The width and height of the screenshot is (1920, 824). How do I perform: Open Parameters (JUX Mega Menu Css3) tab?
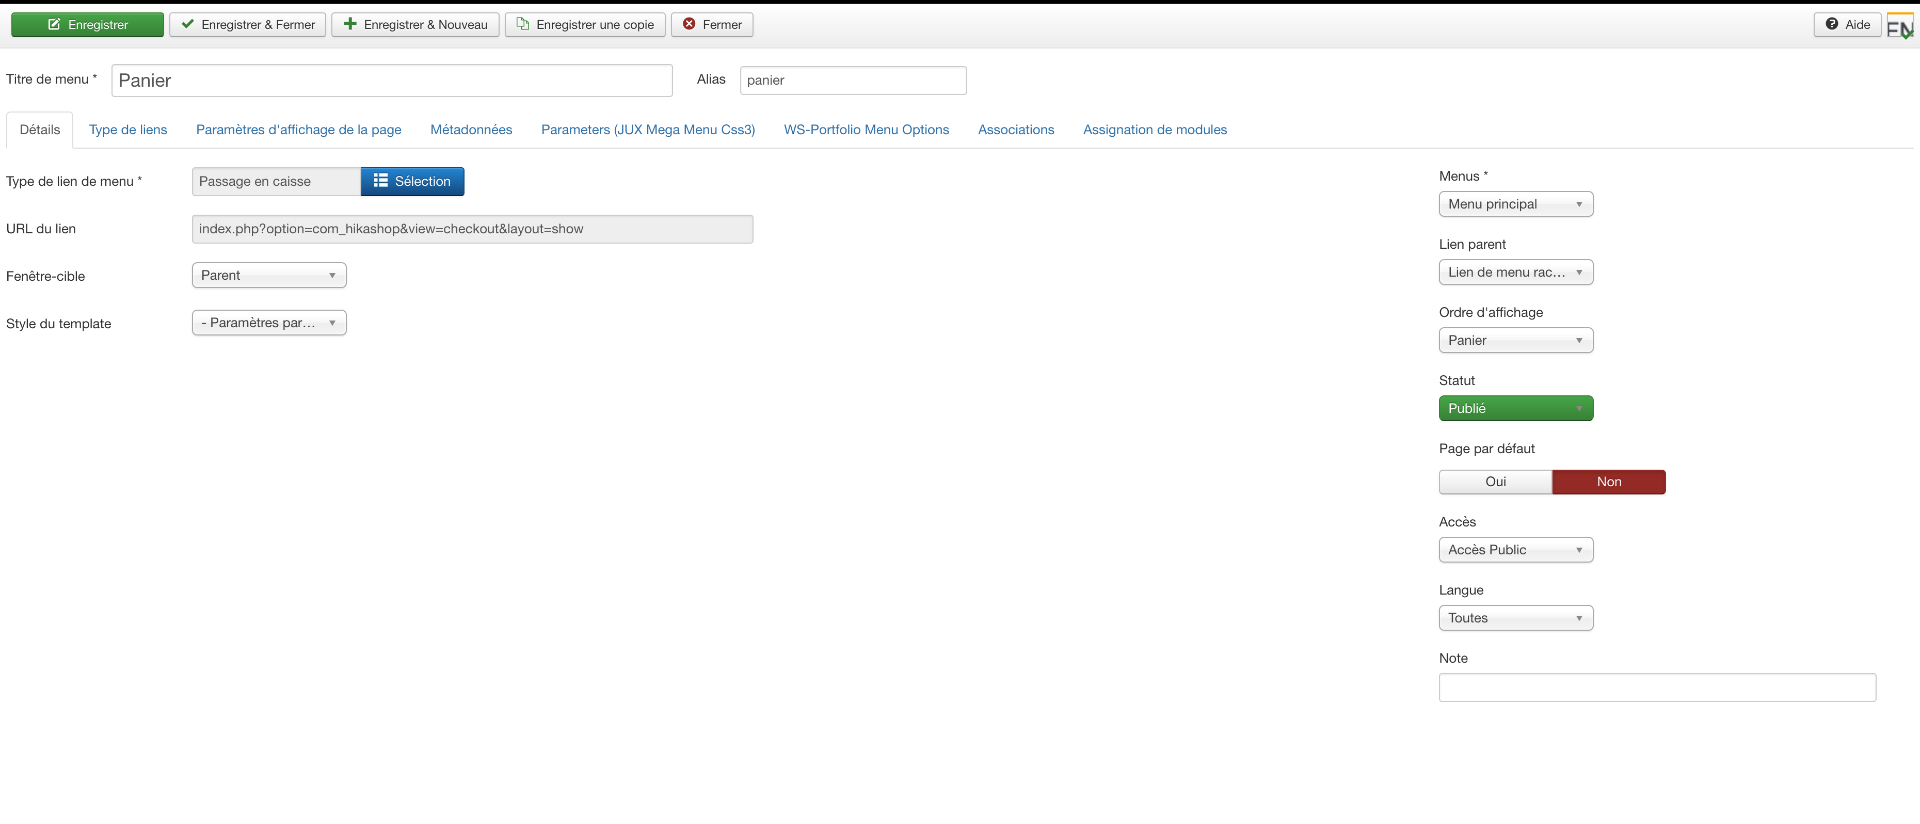[x=648, y=130]
